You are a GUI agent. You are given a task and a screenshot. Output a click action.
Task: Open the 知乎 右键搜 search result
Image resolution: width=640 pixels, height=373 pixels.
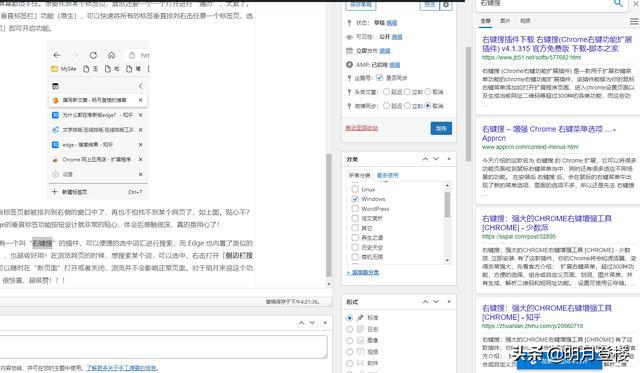pos(547,313)
